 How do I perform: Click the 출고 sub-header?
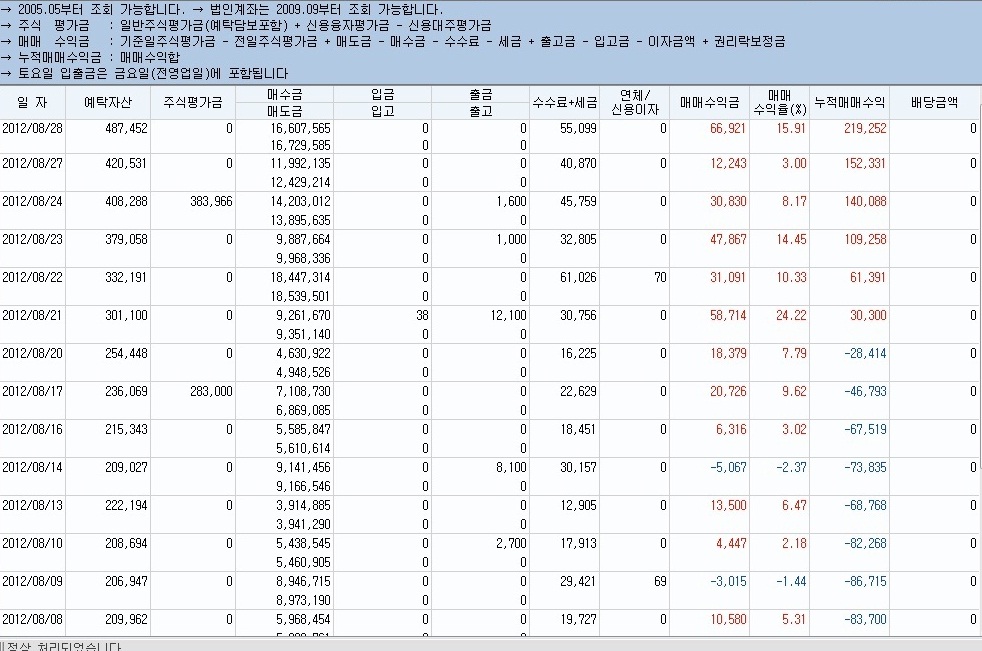click(x=480, y=111)
